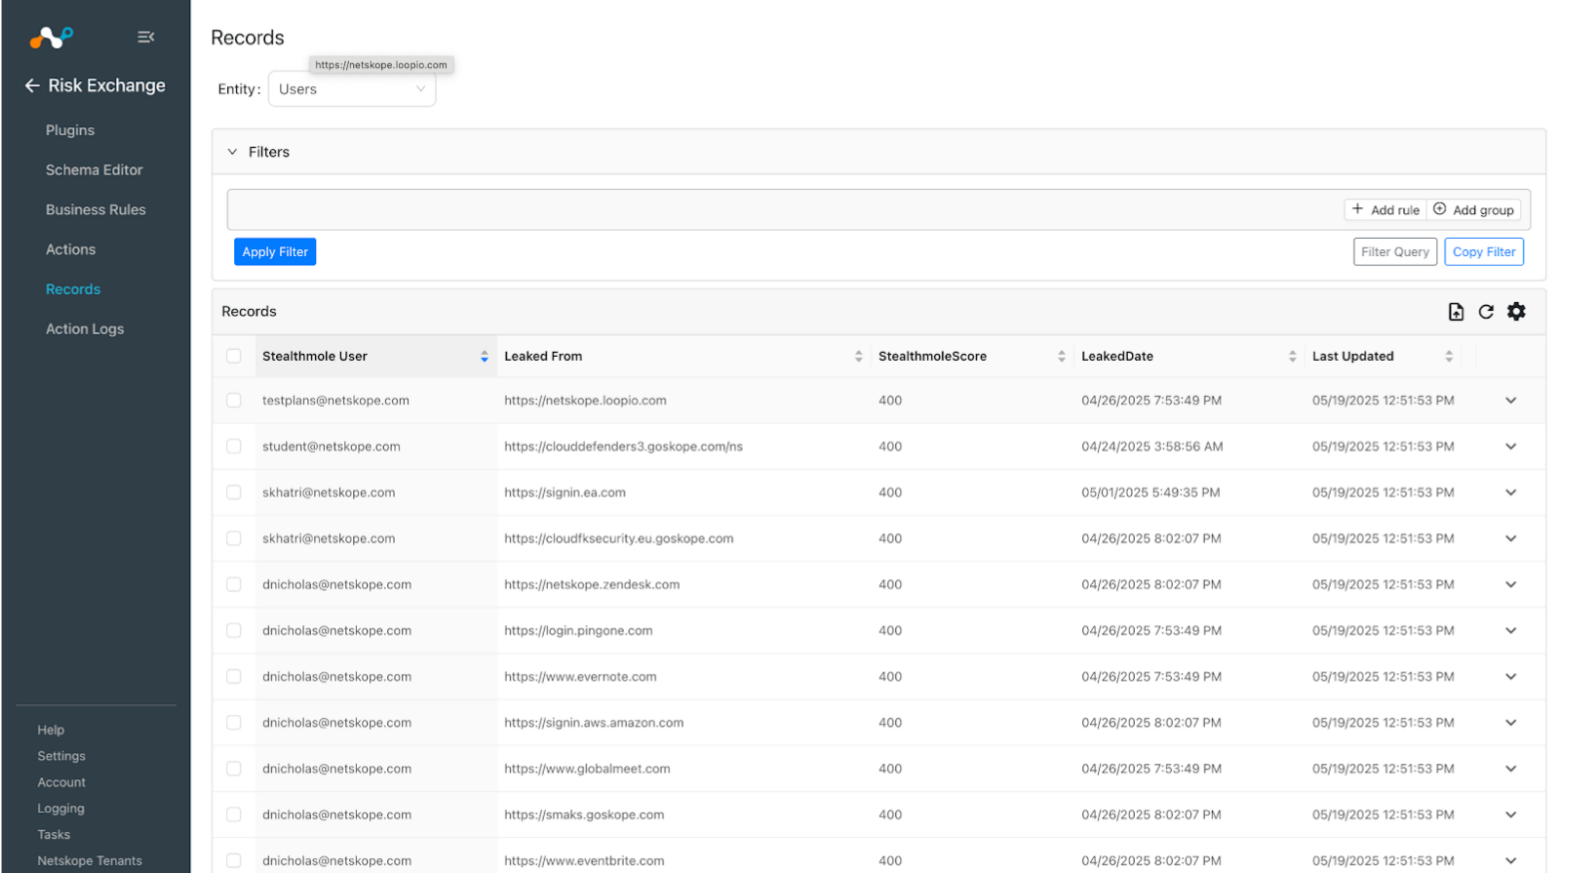Go to Settings in sidebar footer
This screenshot has width=1570, height=873.
[x=61, y=756]
